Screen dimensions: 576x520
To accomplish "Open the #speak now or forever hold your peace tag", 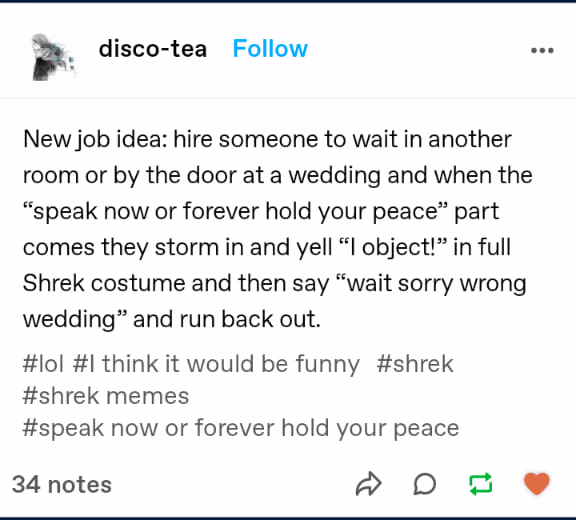I will click(x=241, y=428).
